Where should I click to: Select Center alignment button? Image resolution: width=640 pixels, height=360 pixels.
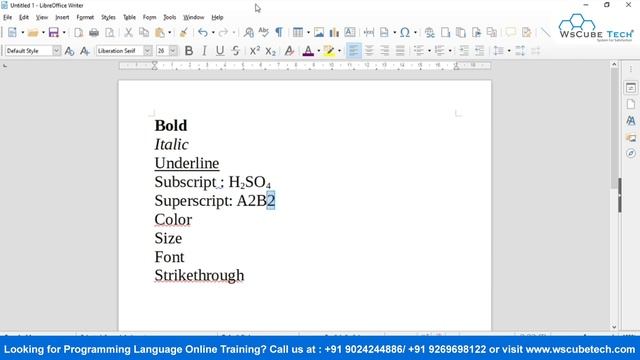tap(369, 51)
